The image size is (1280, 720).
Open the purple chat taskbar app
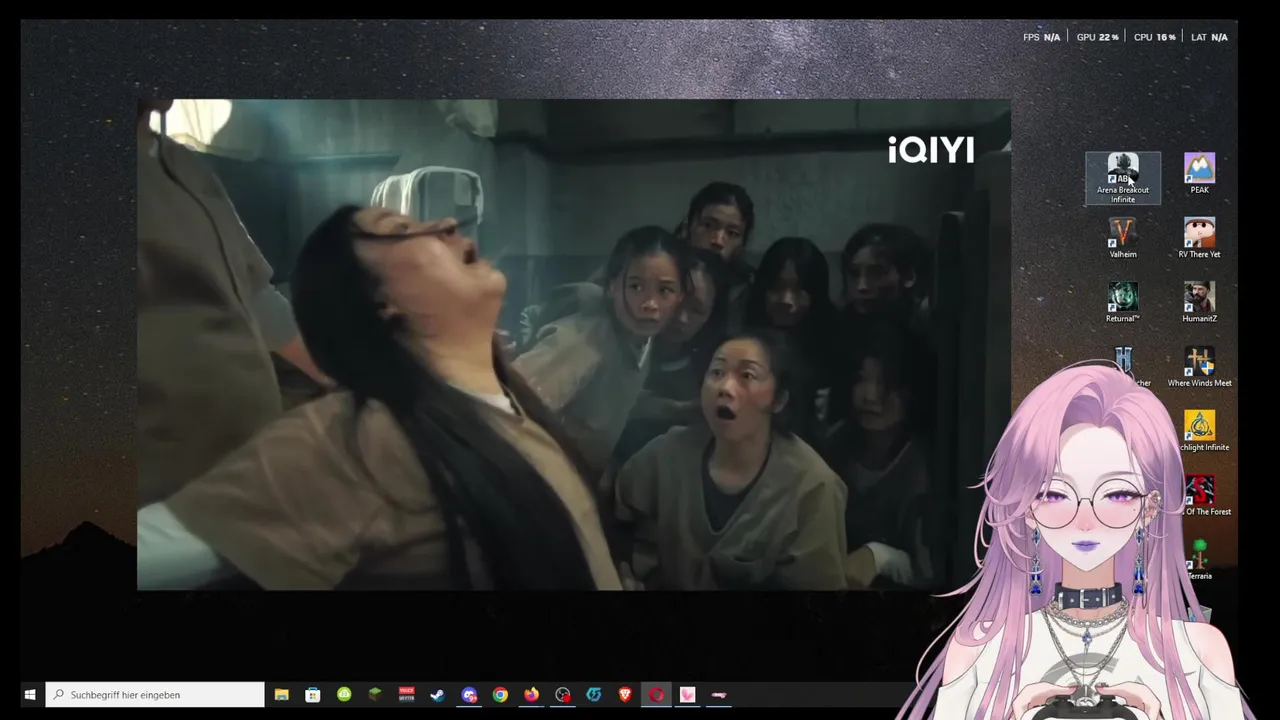point(469,695)
